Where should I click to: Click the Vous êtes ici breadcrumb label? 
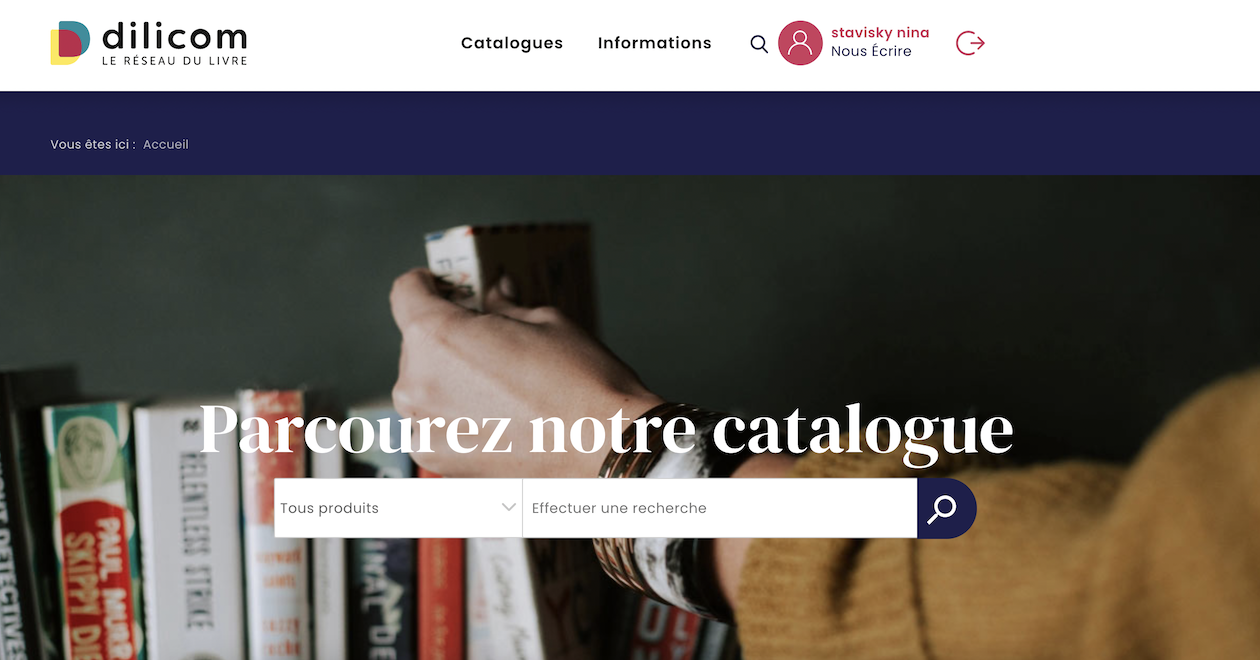click(x=93, y=144)
